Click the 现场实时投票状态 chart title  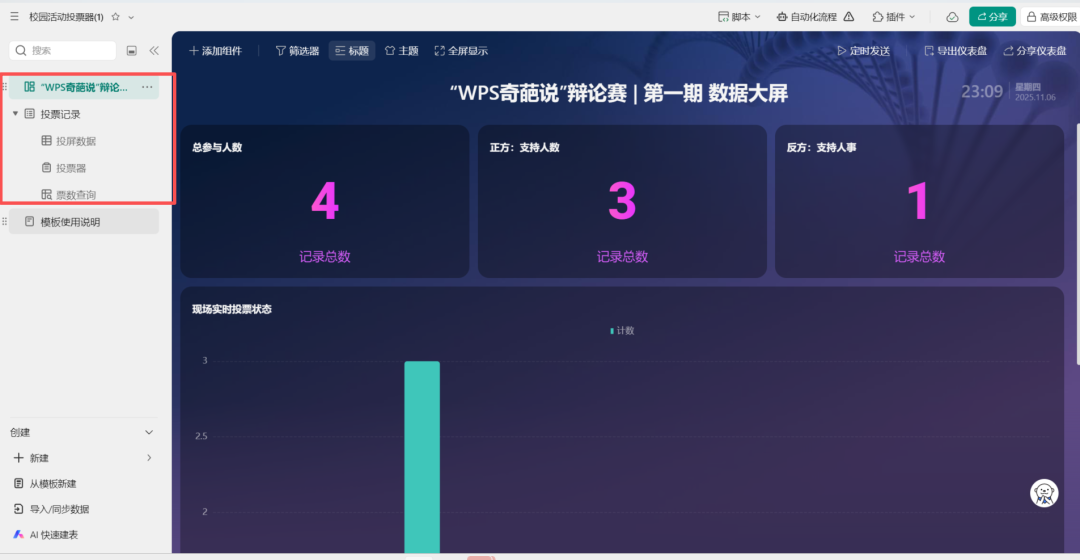[231, 309]
